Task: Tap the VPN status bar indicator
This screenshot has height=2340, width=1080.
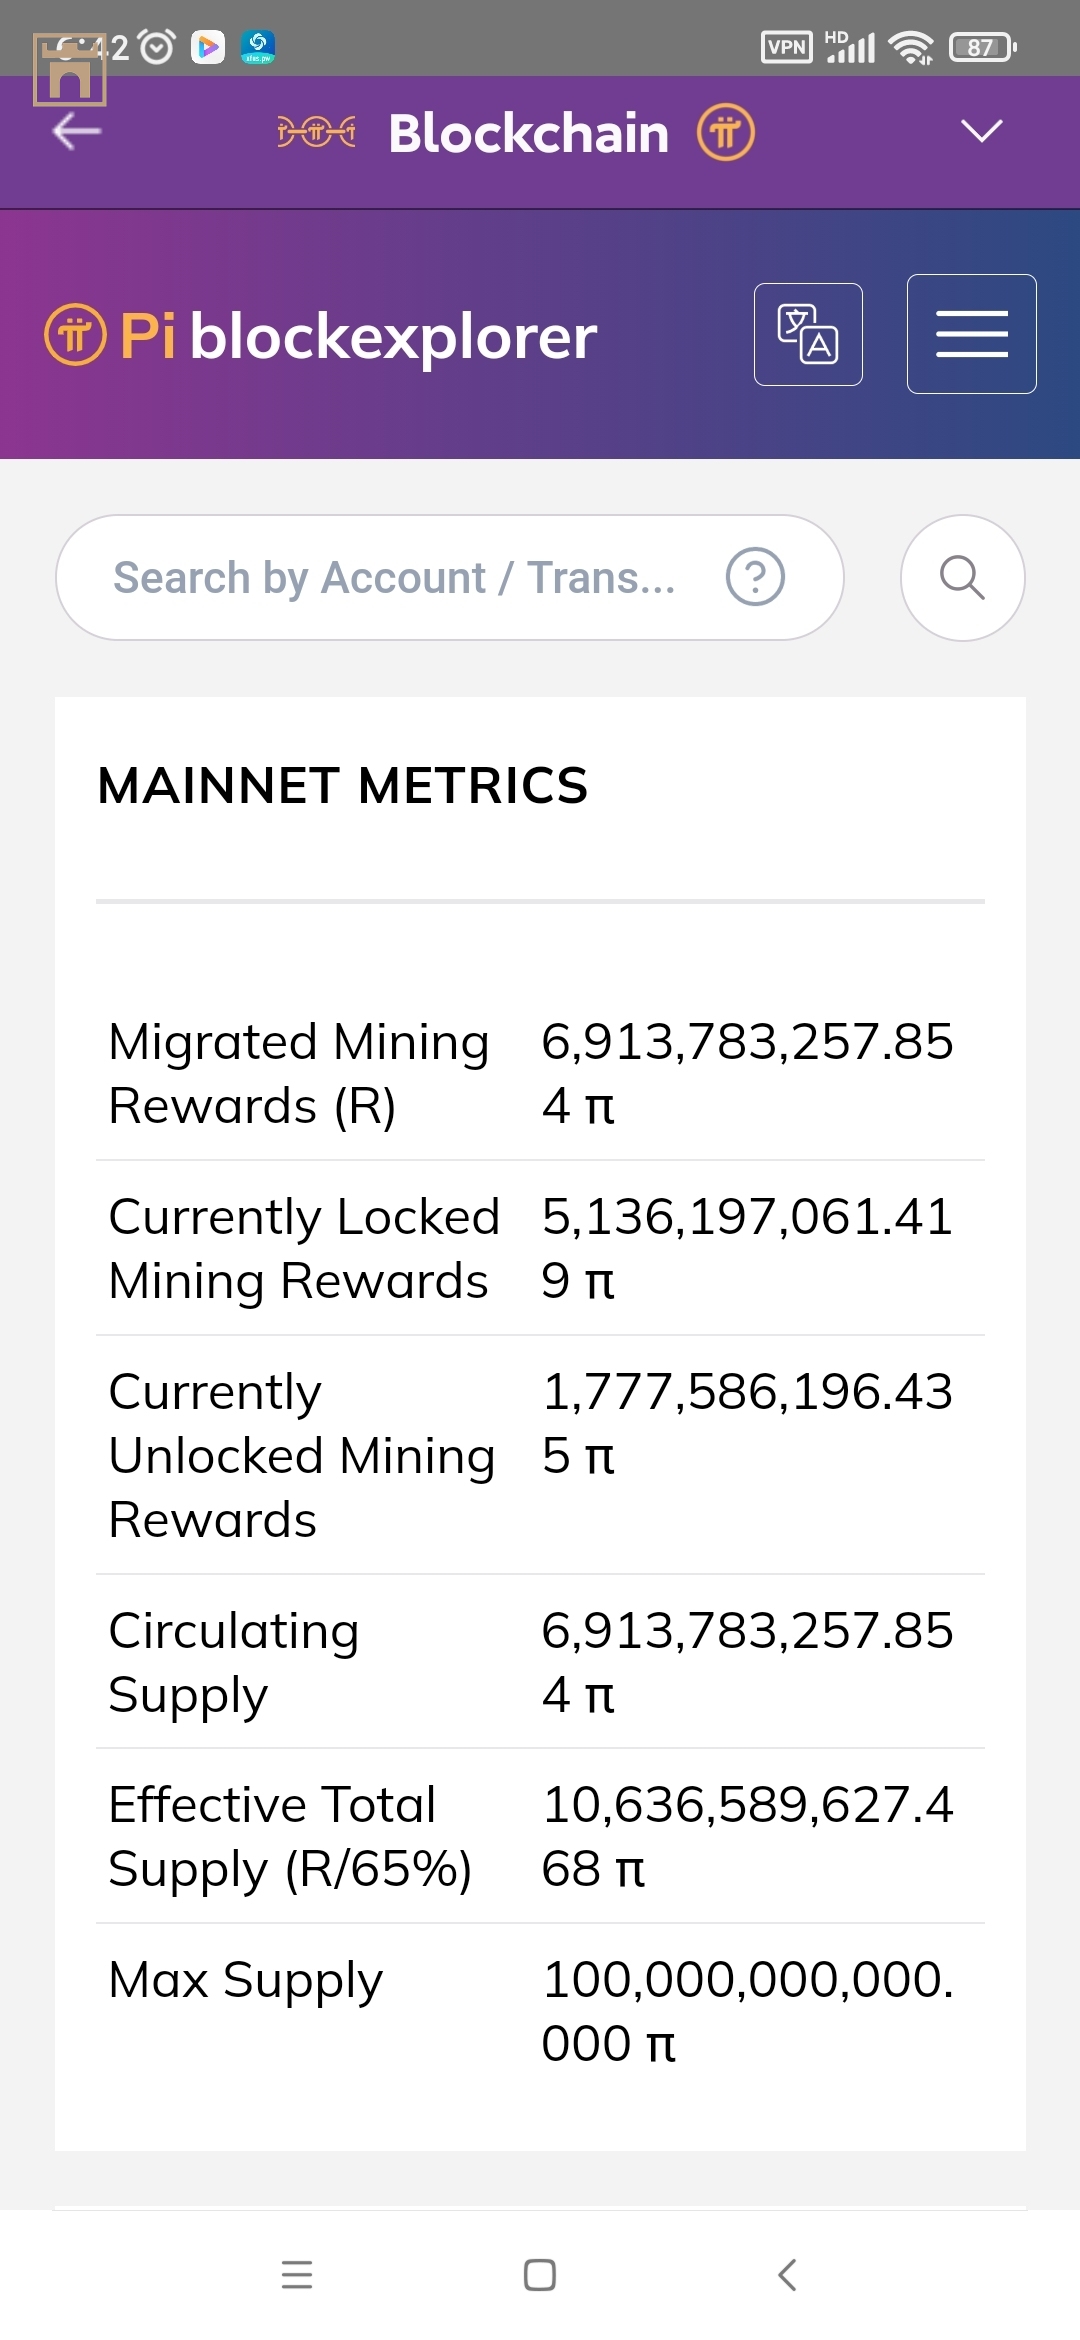Action: point(787,47)
